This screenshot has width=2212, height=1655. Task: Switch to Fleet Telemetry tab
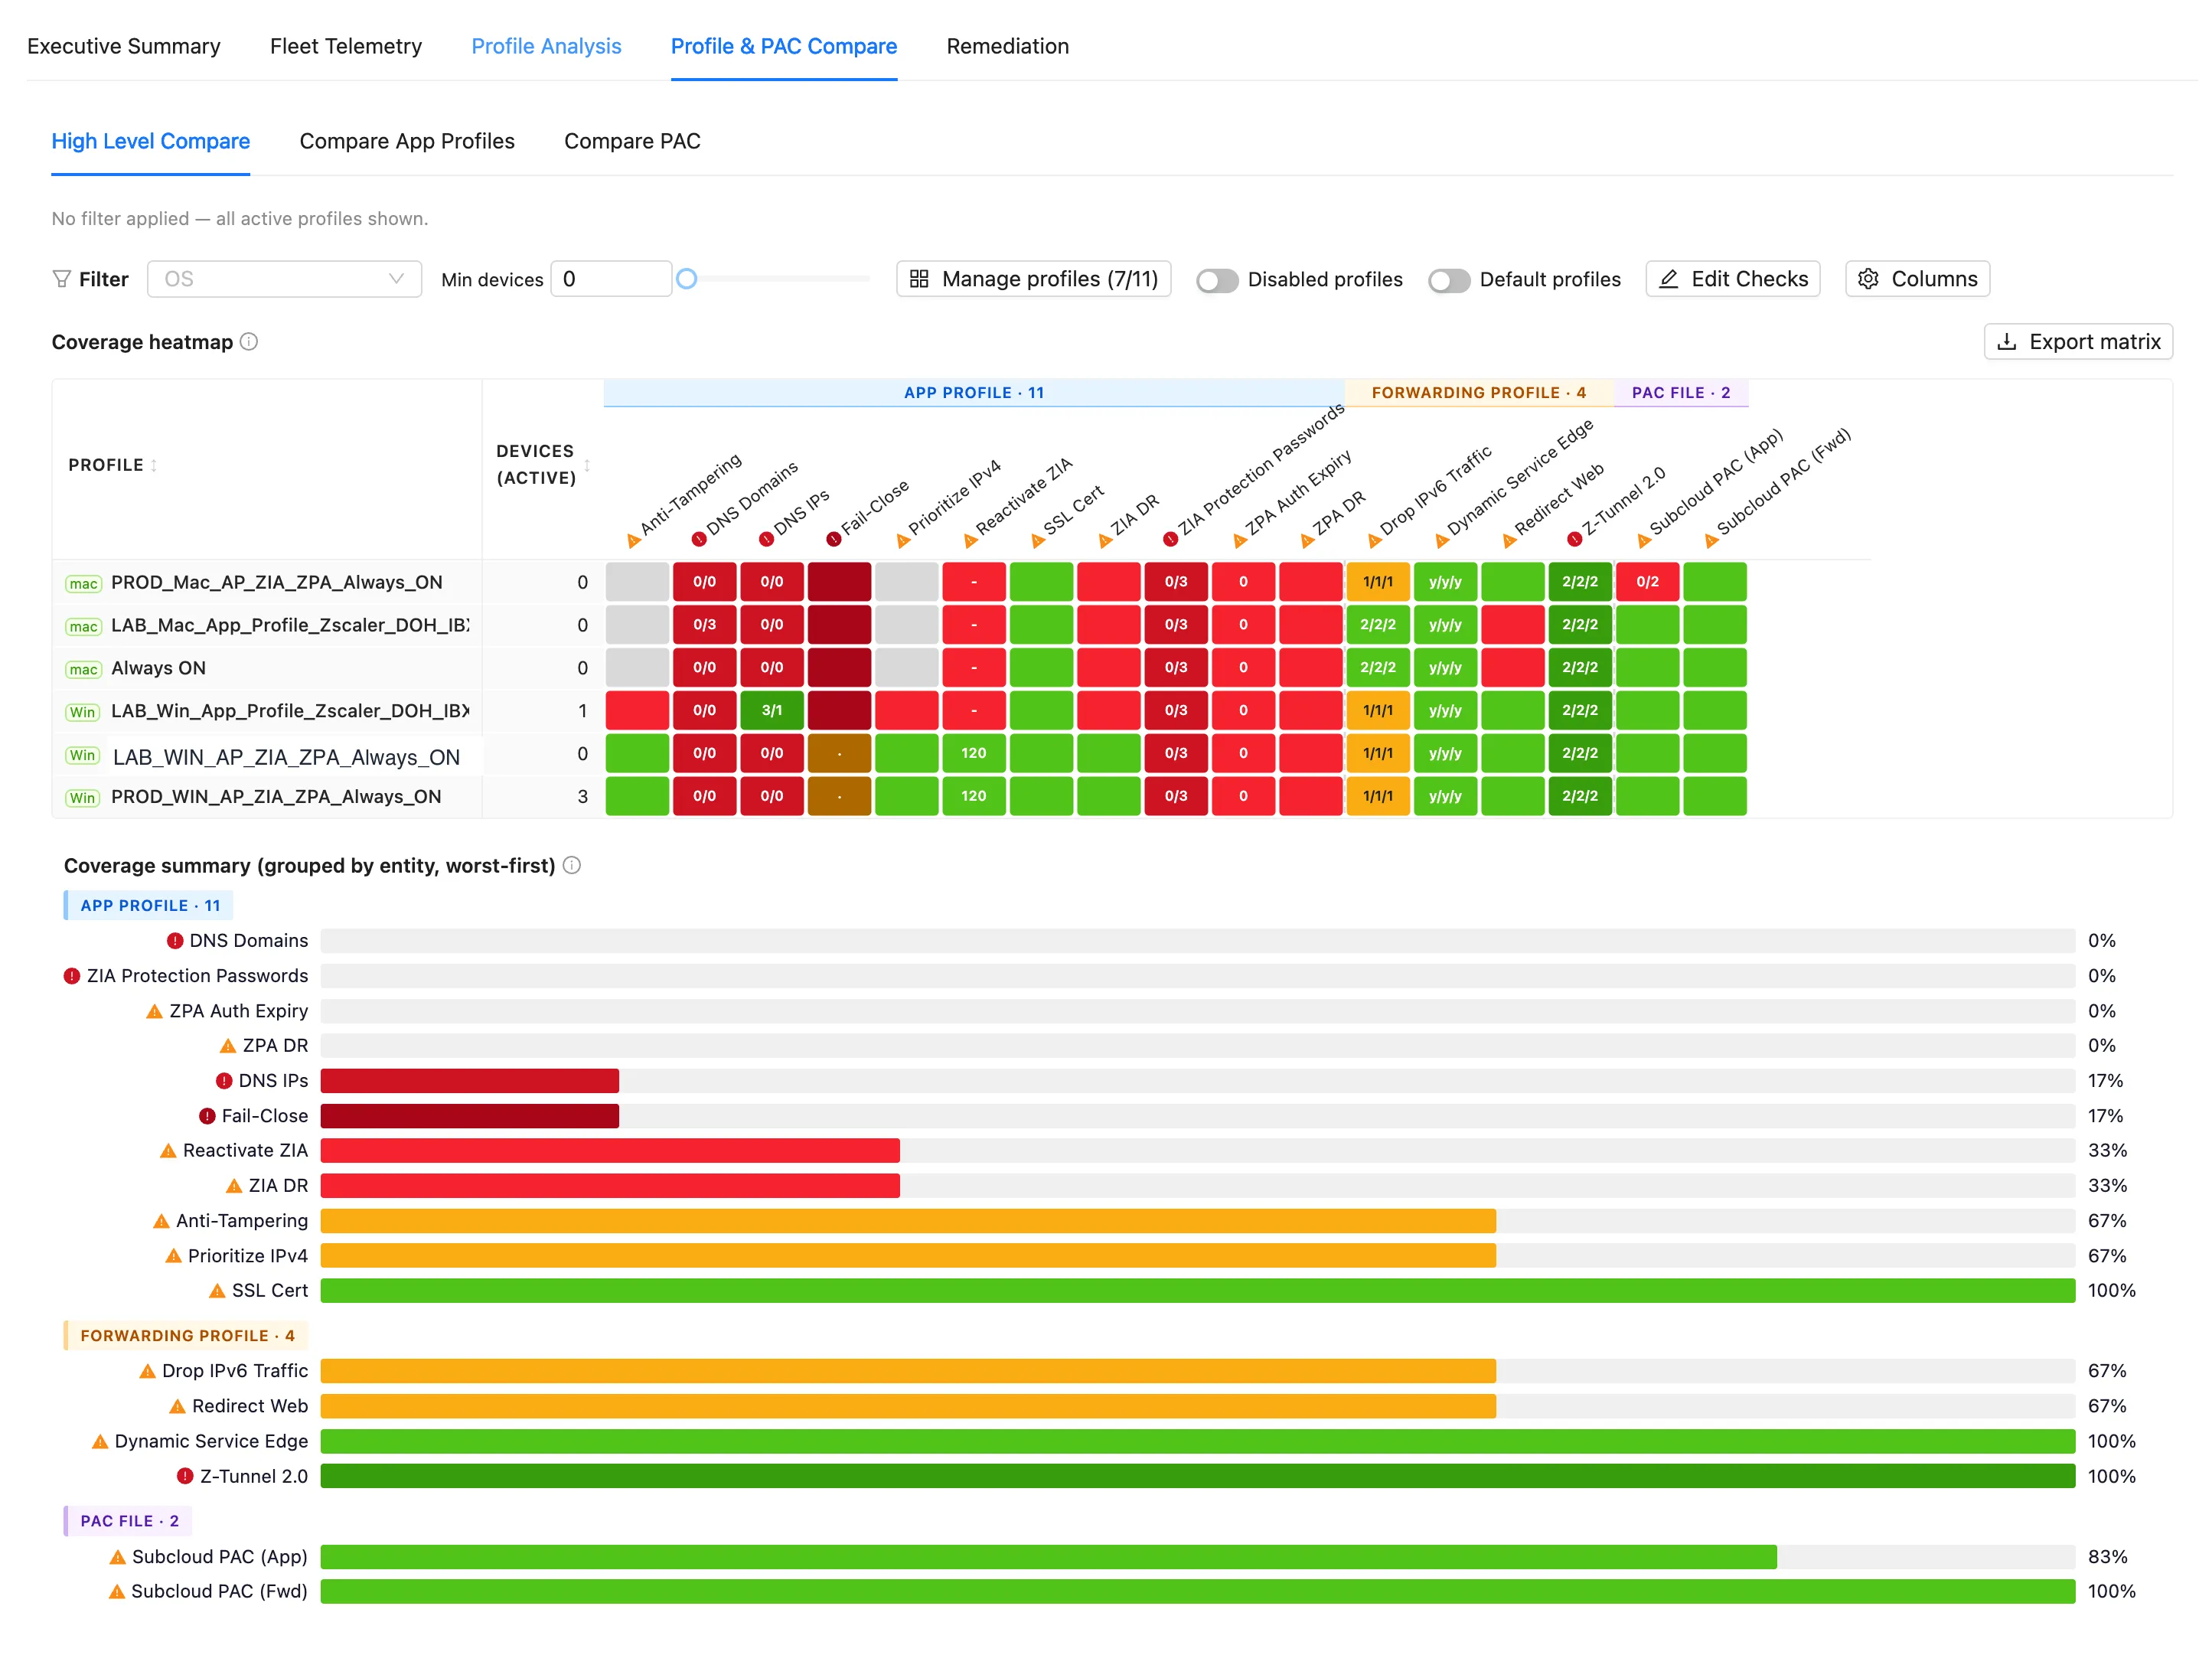coord(346,46)
